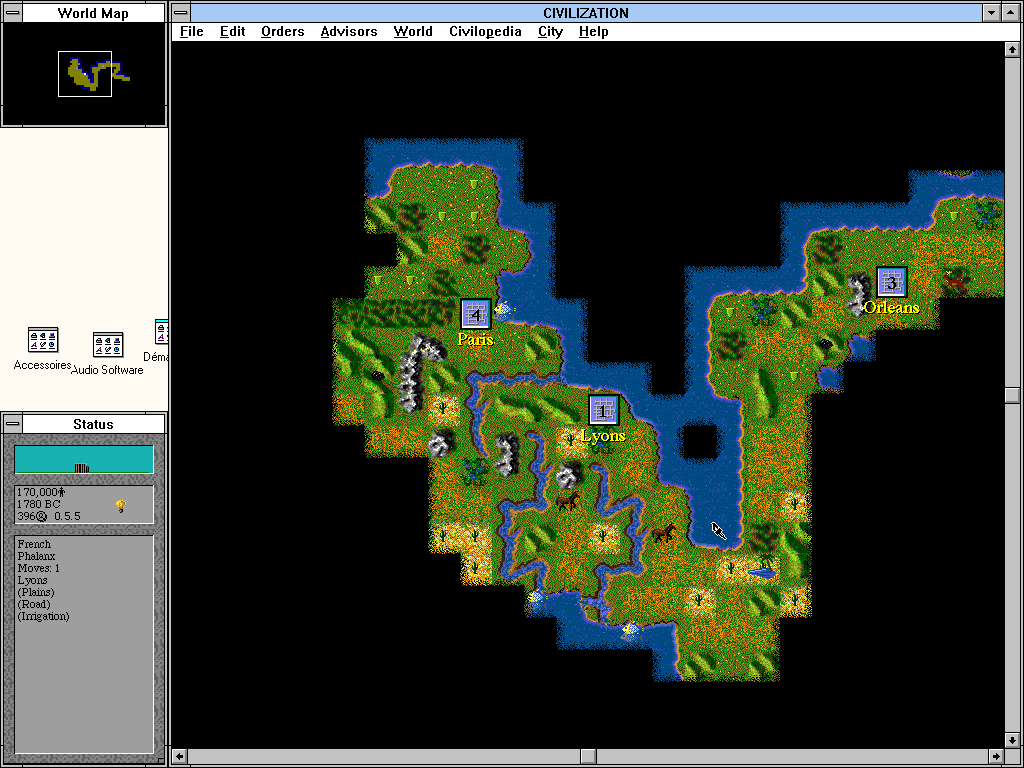Click the fish resource beside Paris
This screenshot has height=768, width=1024.
[504, 308]
